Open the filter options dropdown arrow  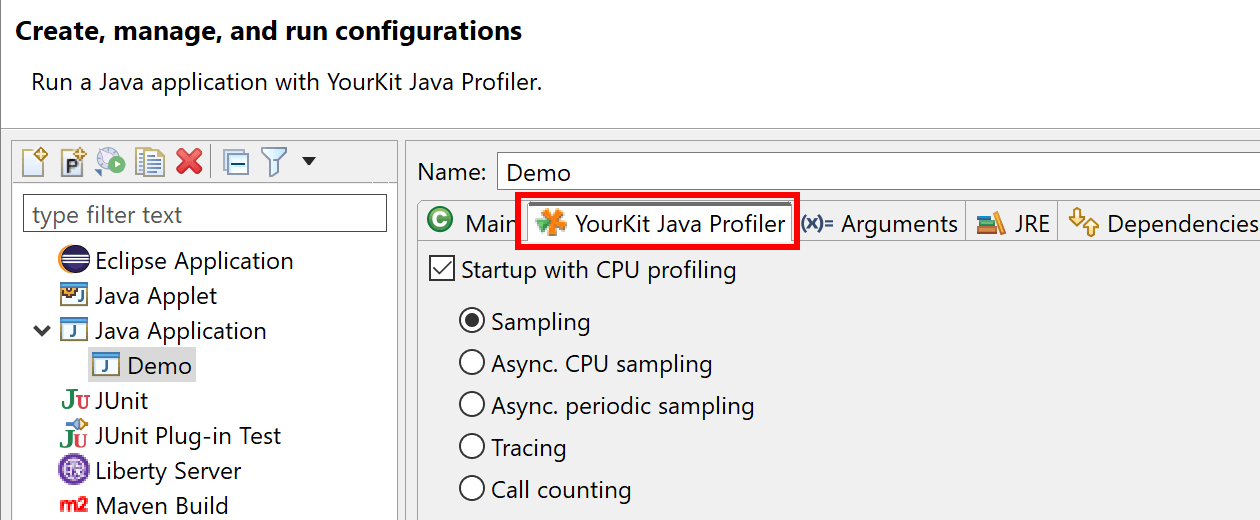pos(308,161)
